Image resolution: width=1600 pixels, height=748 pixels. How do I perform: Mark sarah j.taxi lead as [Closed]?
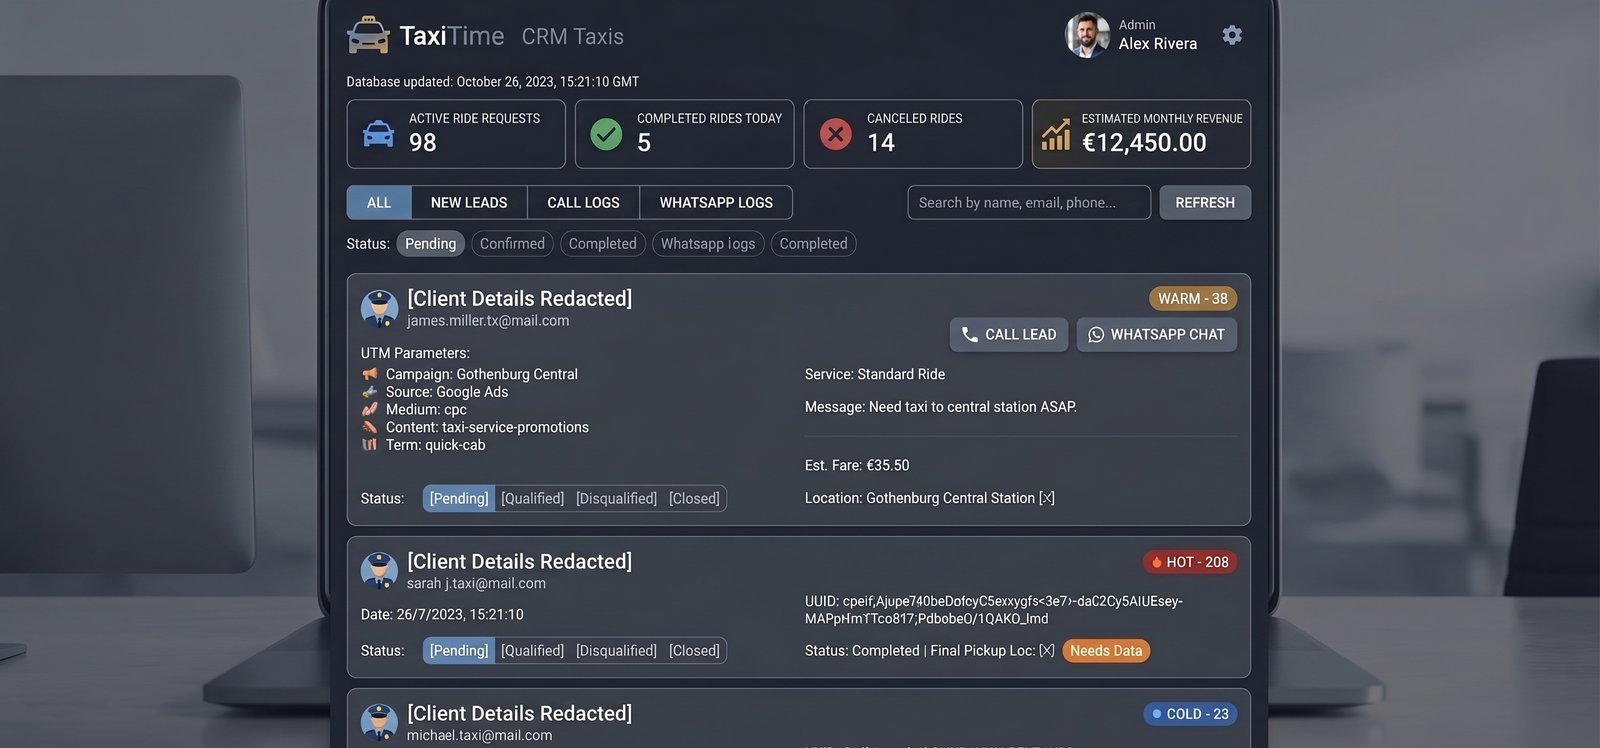[694, 651]
